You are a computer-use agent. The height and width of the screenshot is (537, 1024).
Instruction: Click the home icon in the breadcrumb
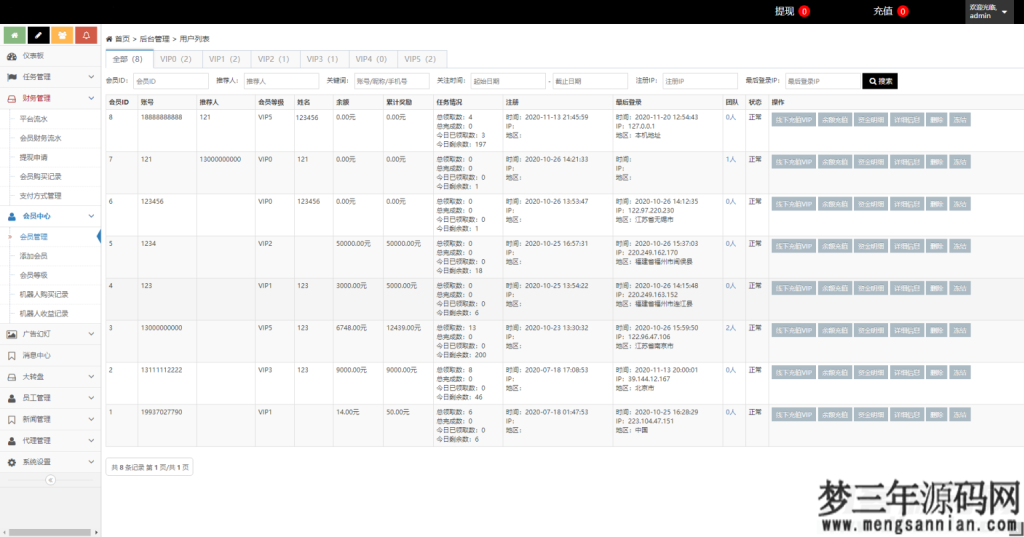click(110, 39)
